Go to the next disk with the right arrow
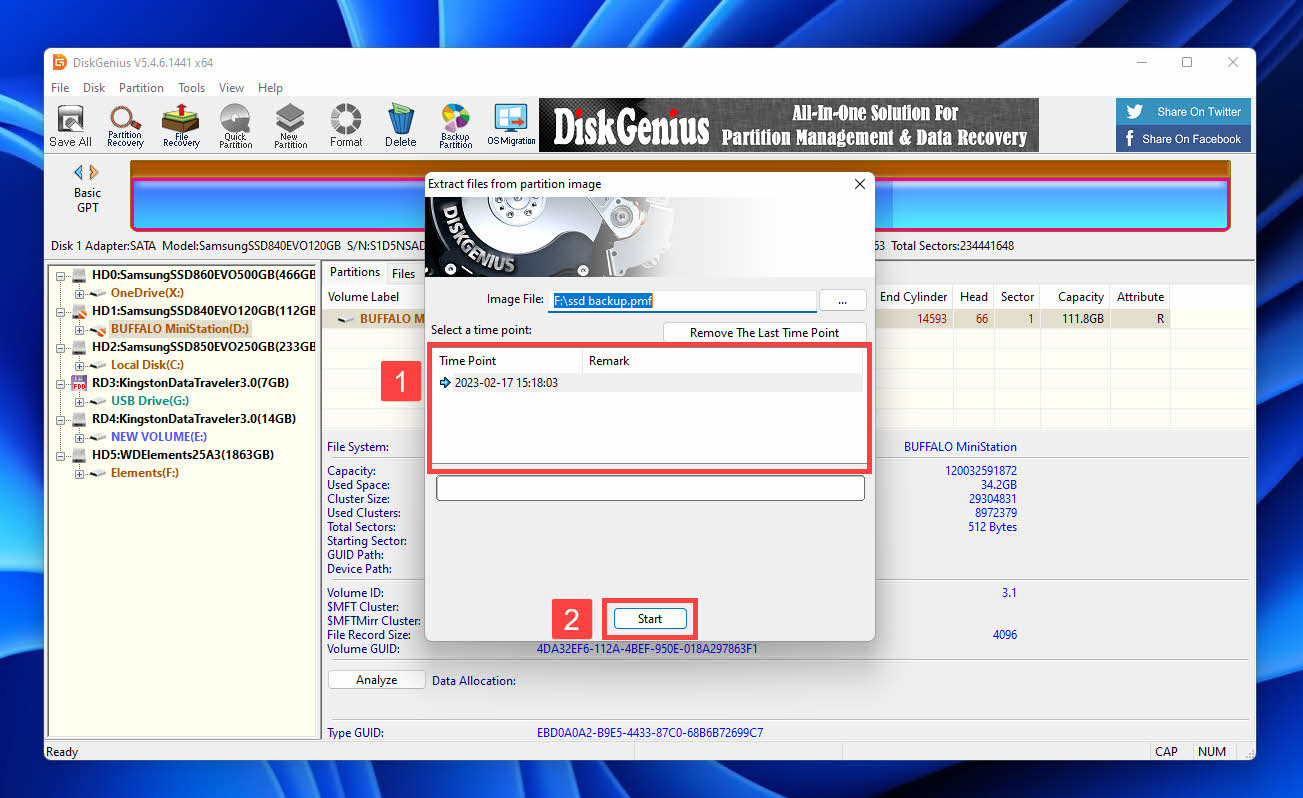The width and height of the screenshot is (1303, 798). [94, 172]
